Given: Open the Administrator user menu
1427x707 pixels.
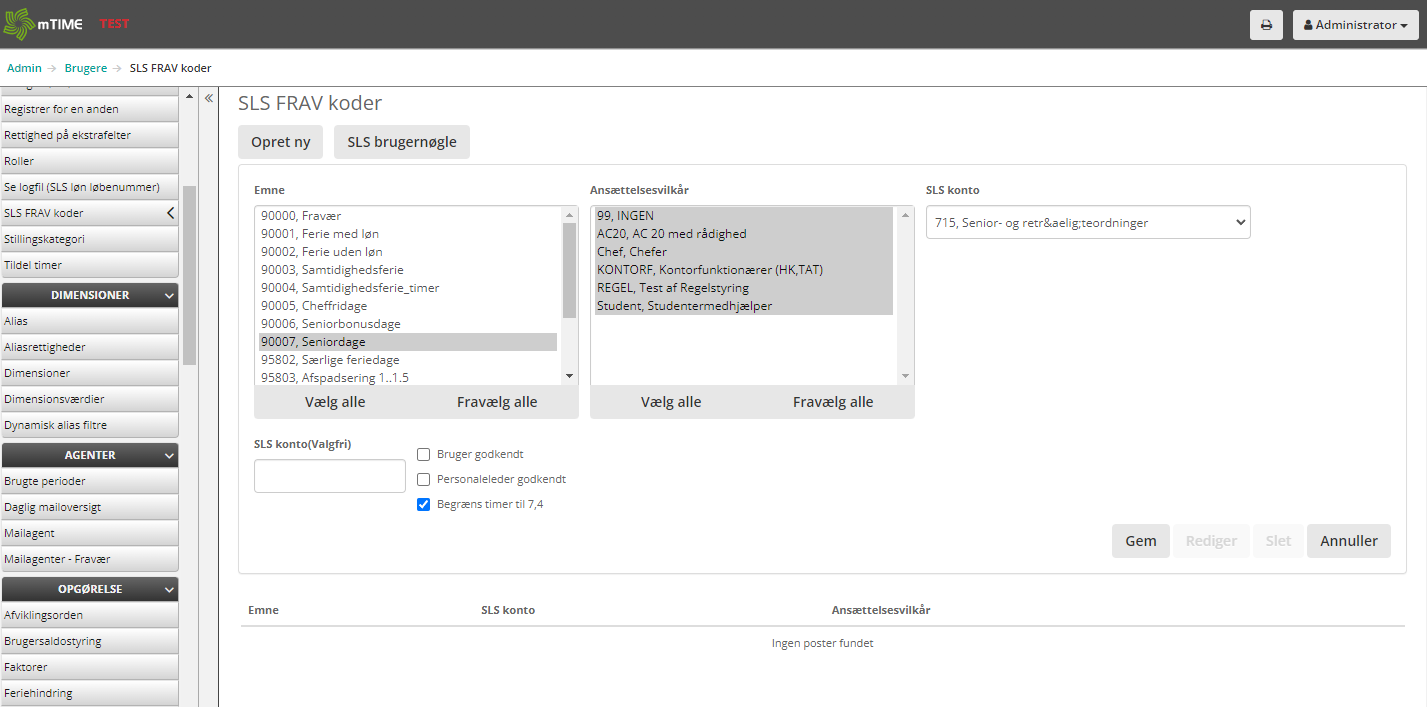Looking at the screenshot, I should tap(1355, 25).
